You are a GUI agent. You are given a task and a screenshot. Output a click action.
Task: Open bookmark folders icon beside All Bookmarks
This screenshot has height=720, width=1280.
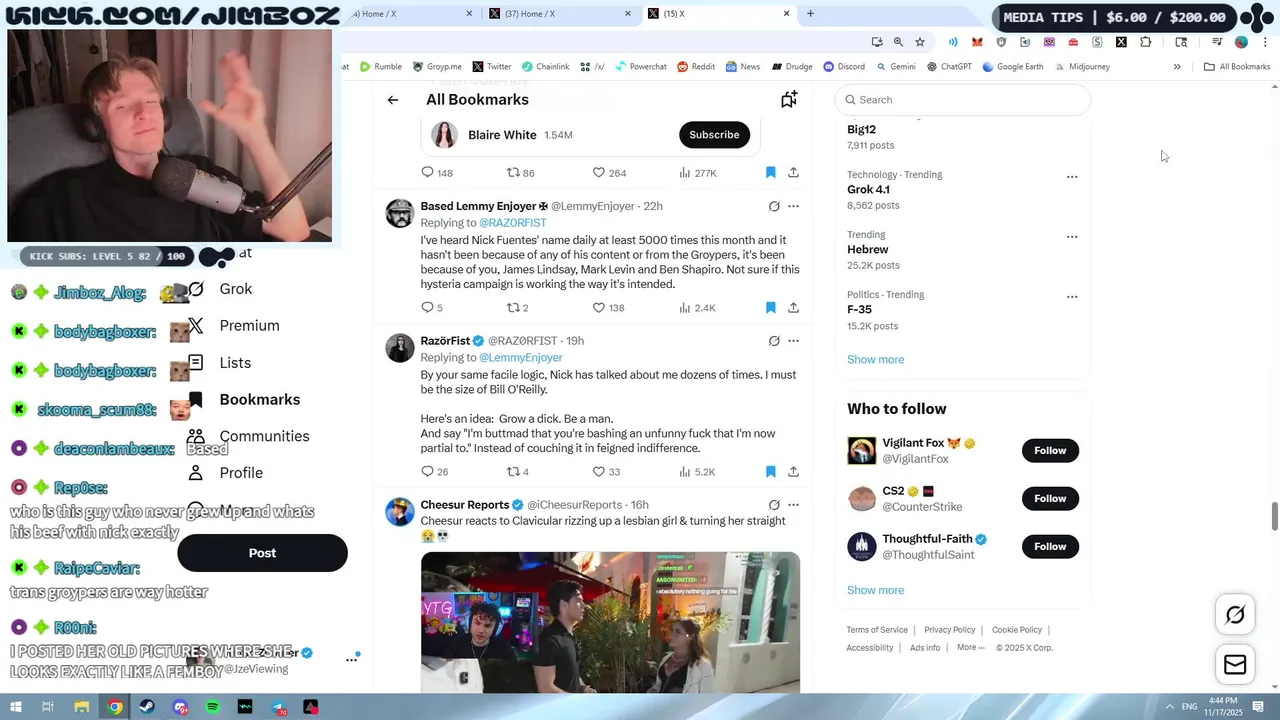789,99
